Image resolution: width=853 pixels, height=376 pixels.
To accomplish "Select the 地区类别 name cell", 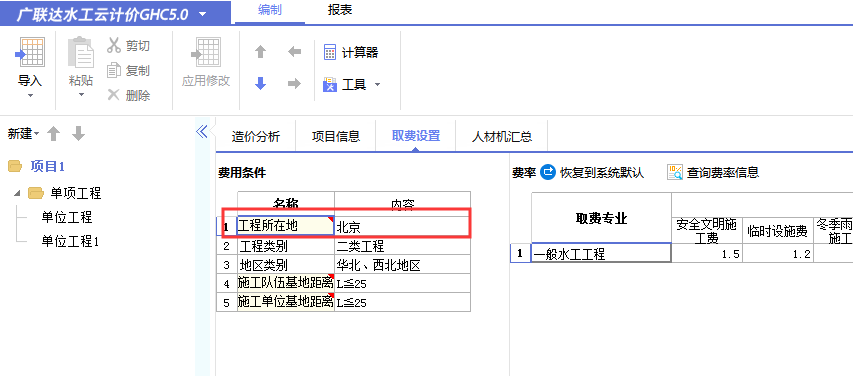I will click(x=286, y=265).
